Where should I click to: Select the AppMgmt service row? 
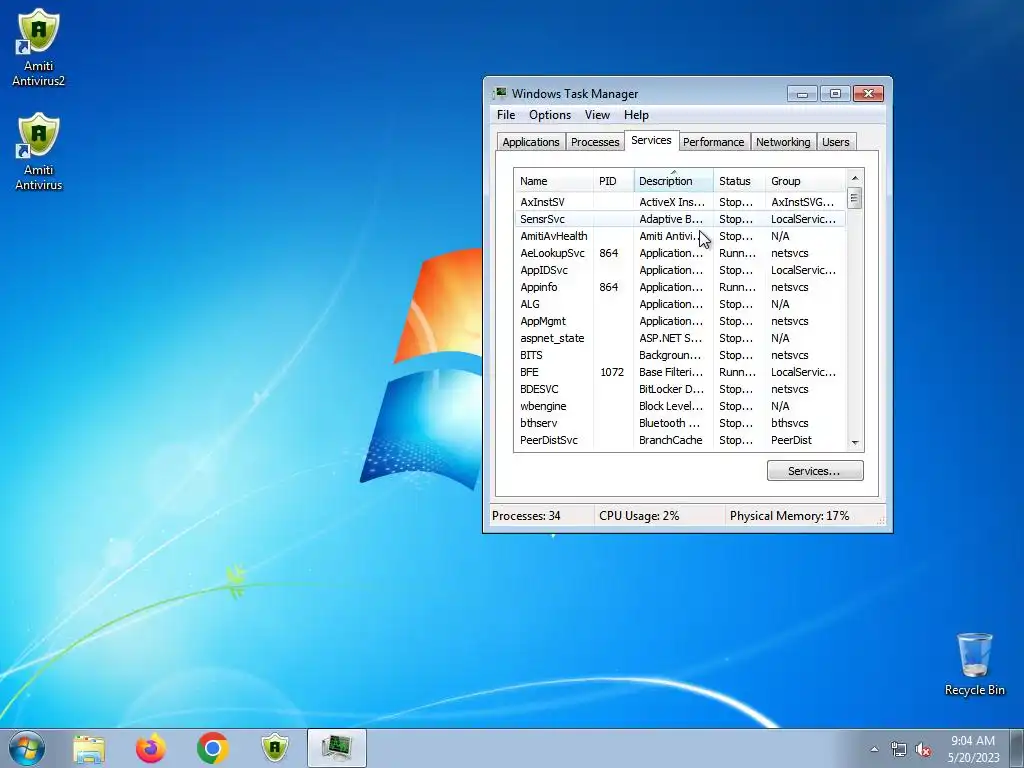tap(680, 321)
